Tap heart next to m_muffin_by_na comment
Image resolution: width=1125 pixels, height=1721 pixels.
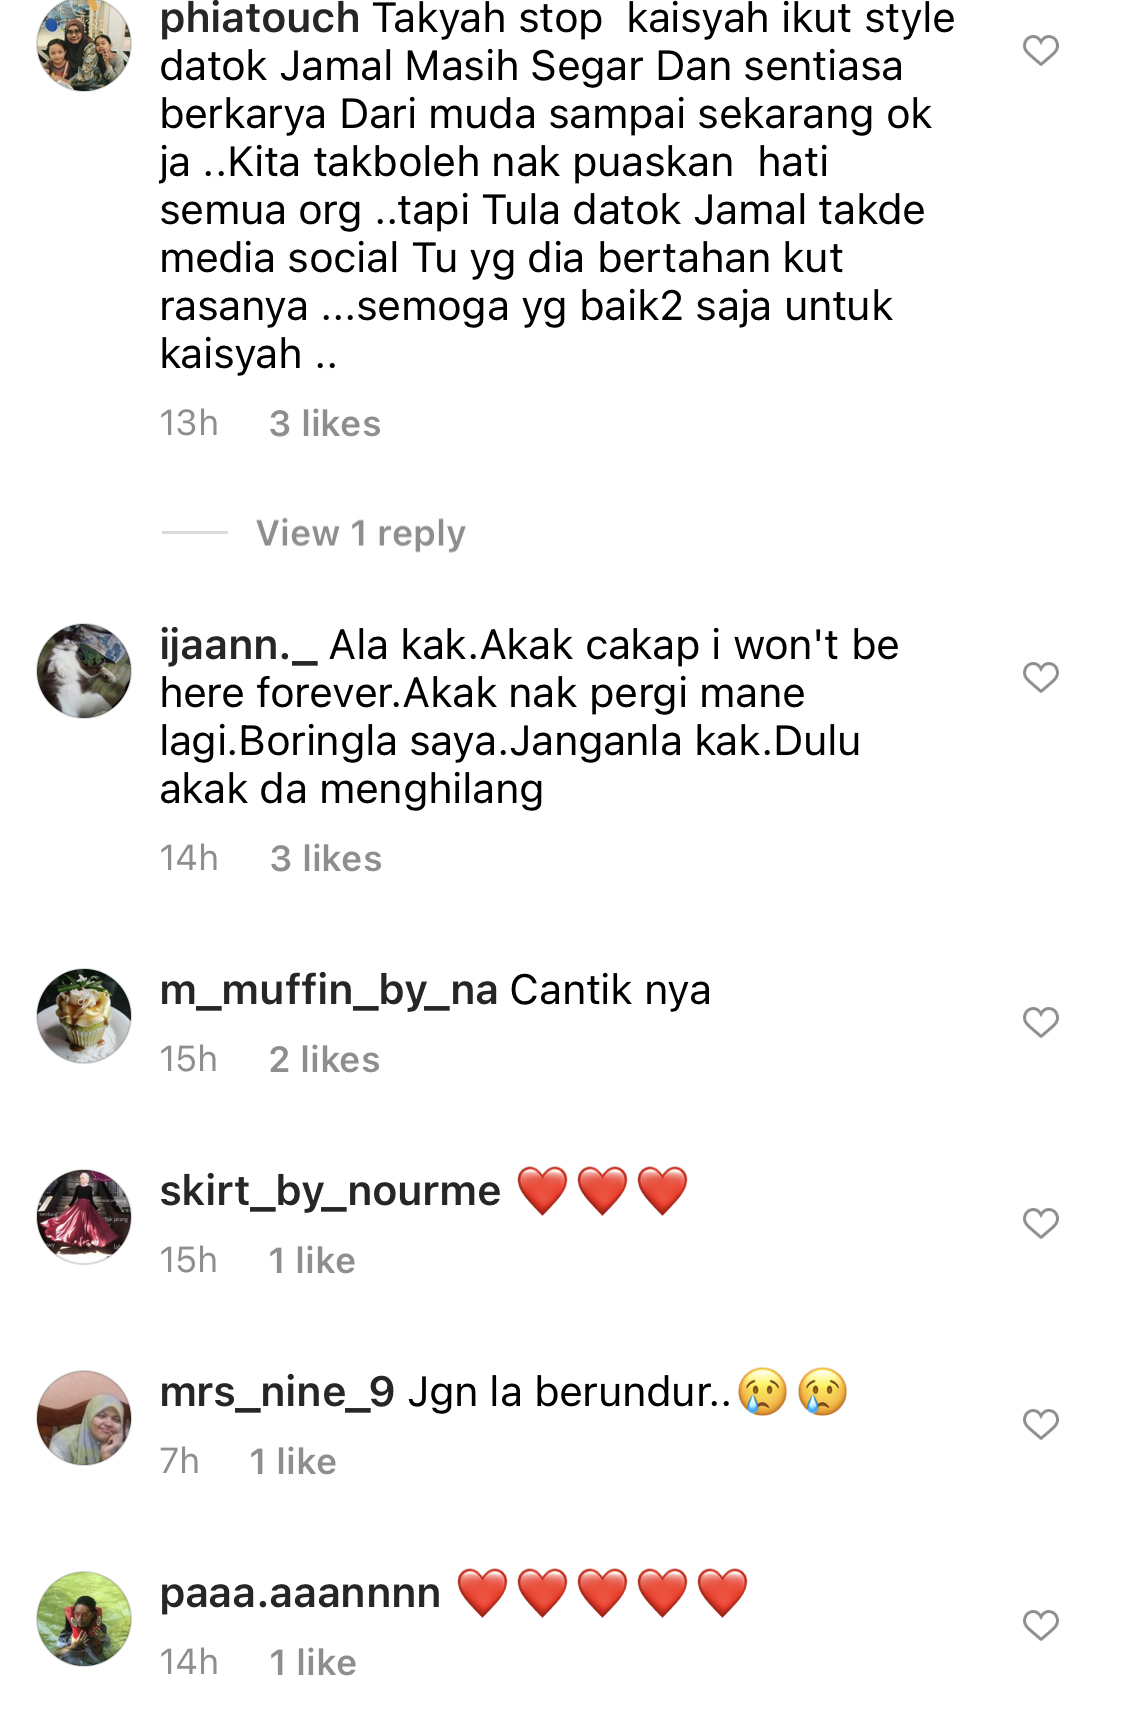pyautogui.click(x=1041, y=1022)
